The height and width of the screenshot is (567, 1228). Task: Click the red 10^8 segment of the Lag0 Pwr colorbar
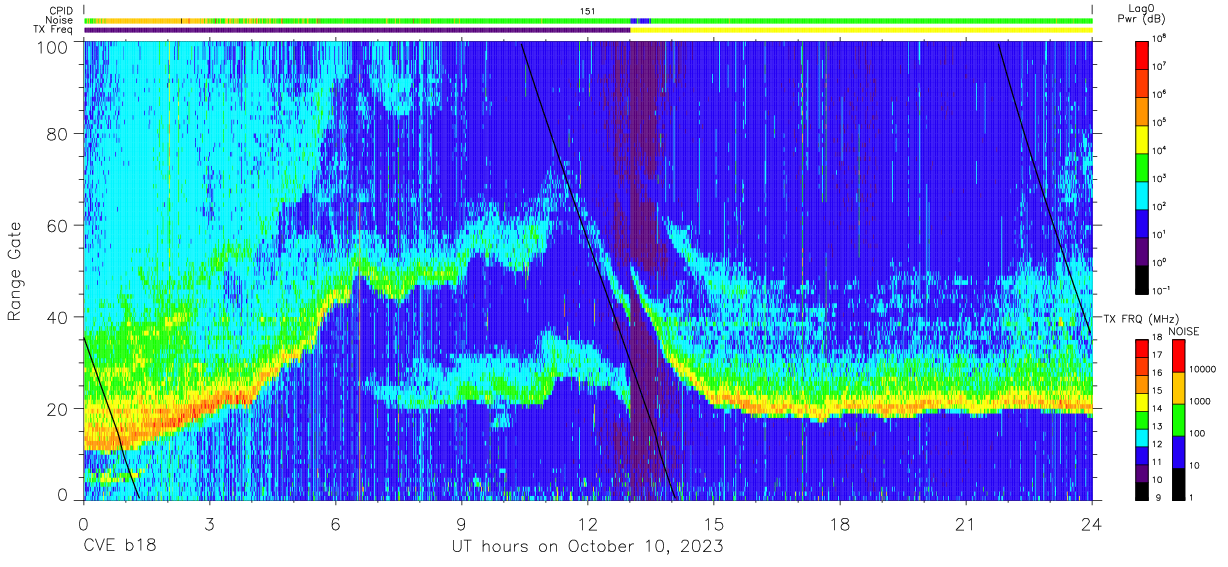[x=1141, y=53]
